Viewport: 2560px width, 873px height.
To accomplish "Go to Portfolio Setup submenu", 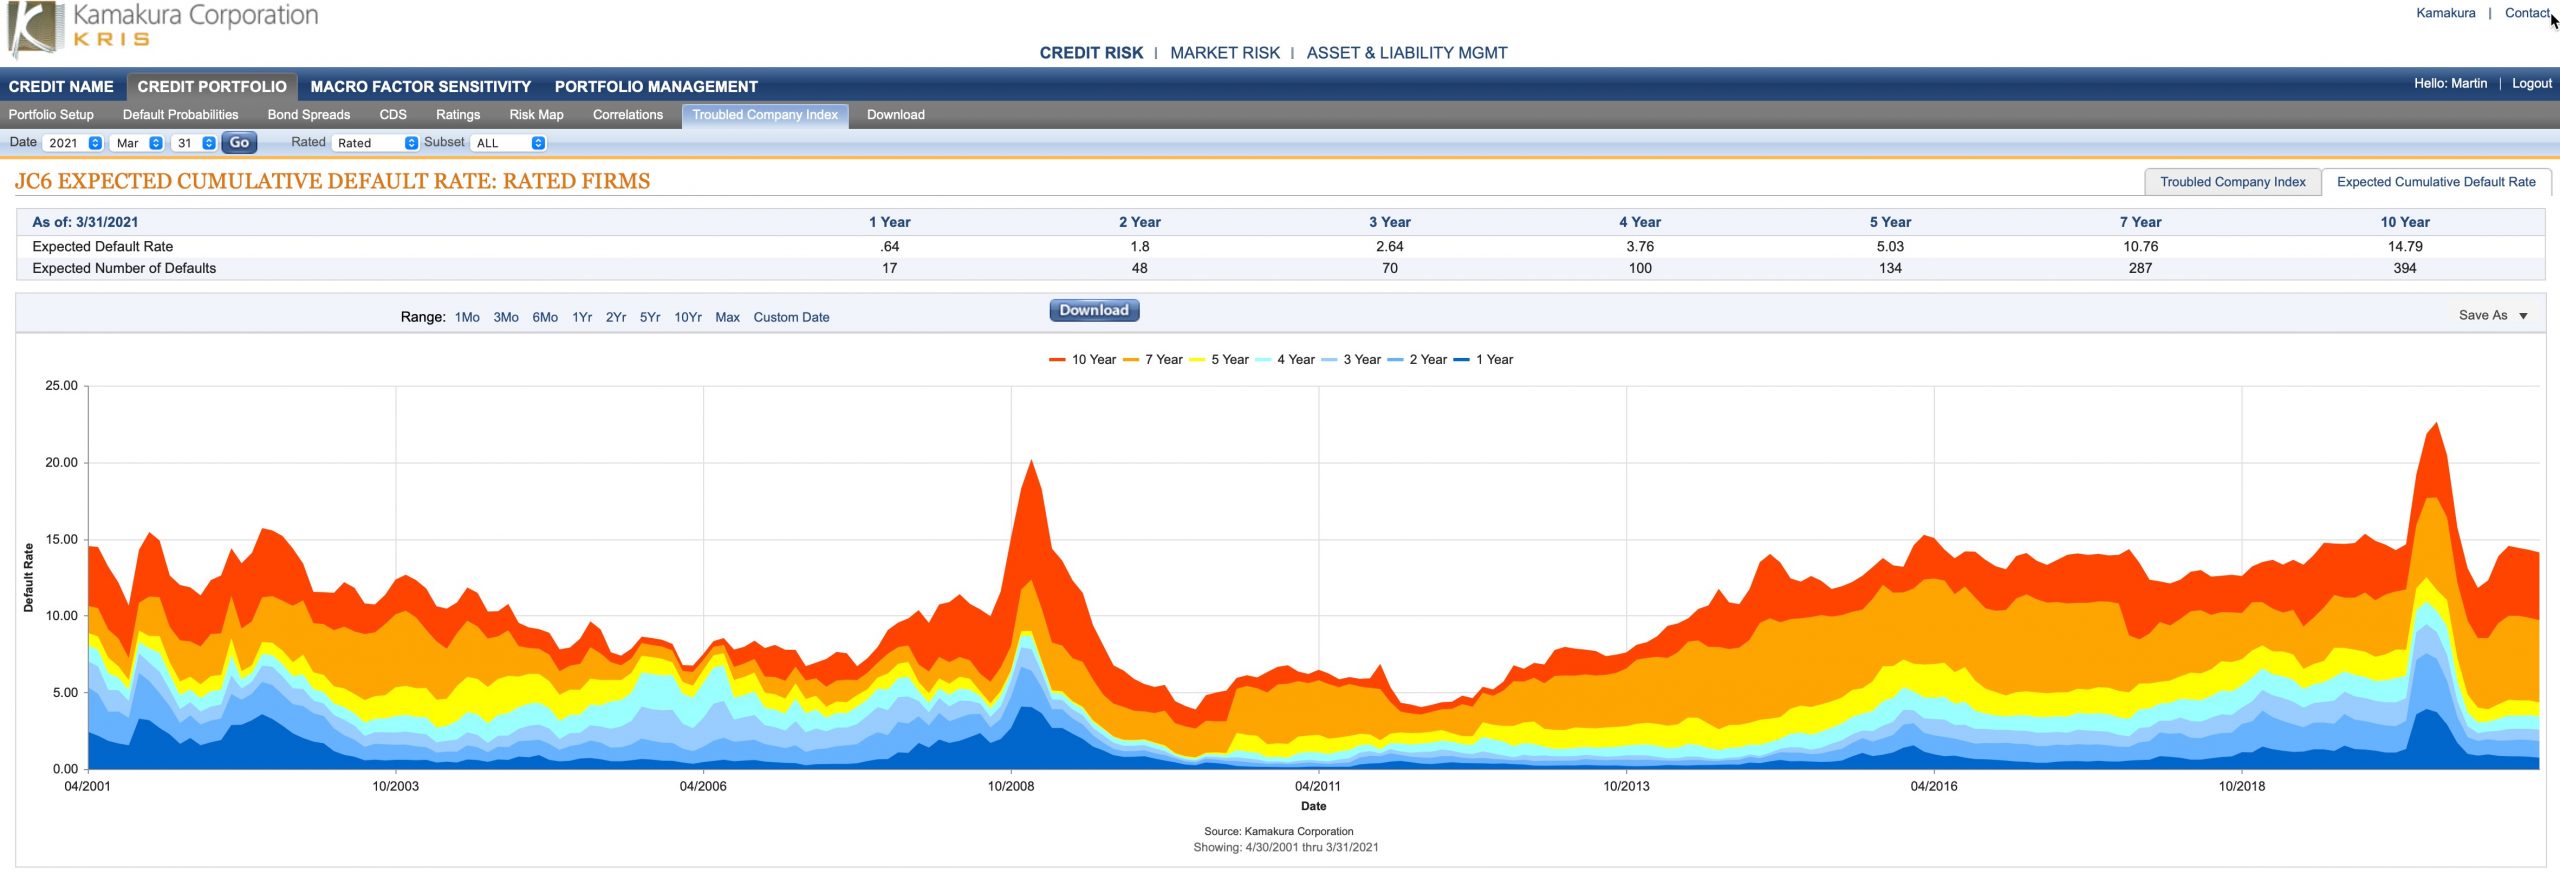I will [51, 115].
